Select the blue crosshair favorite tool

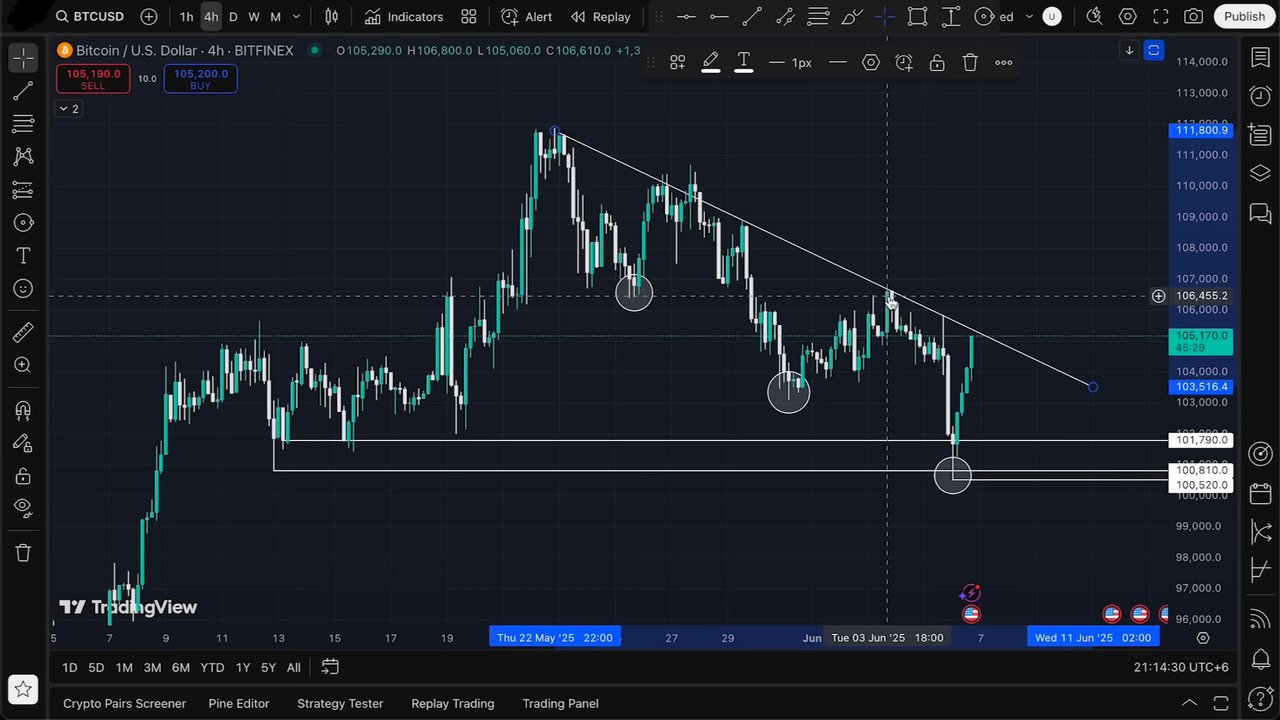point(884,16)
